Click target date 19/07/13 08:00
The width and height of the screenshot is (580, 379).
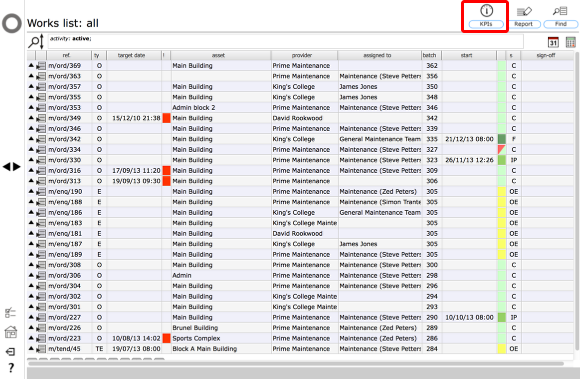coord(136,349)
